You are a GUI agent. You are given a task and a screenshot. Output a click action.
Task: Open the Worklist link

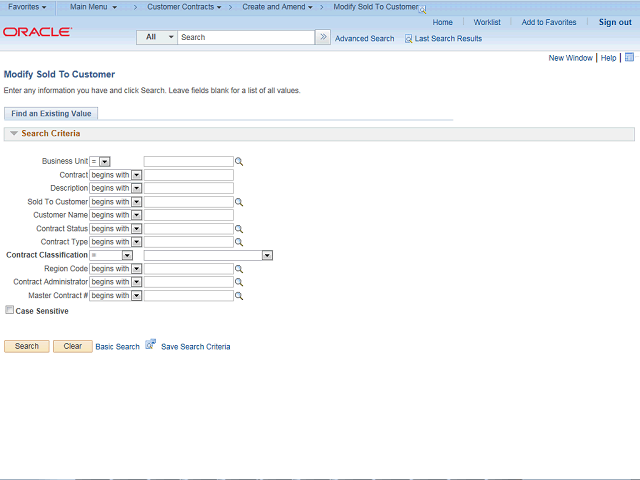pos(487,22)
